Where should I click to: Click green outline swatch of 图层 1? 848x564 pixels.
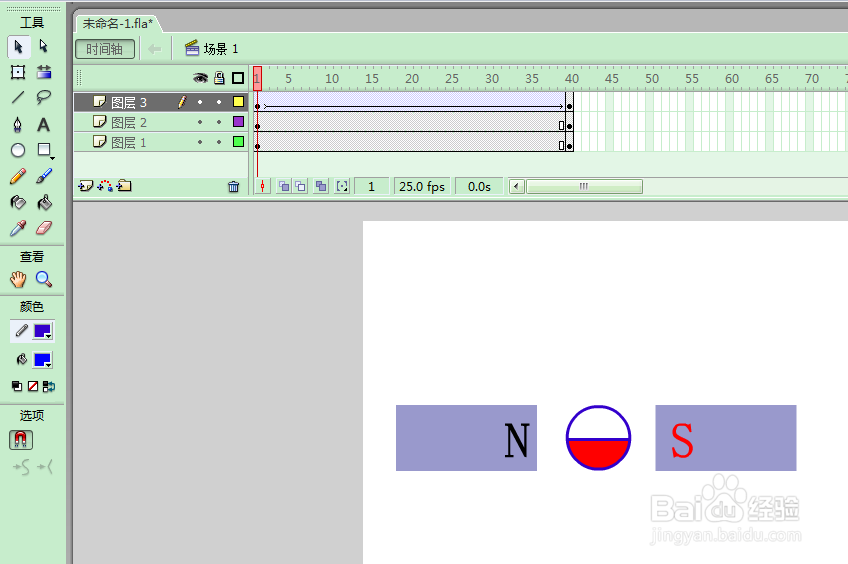pyautogui.click(x=238, y=142)
